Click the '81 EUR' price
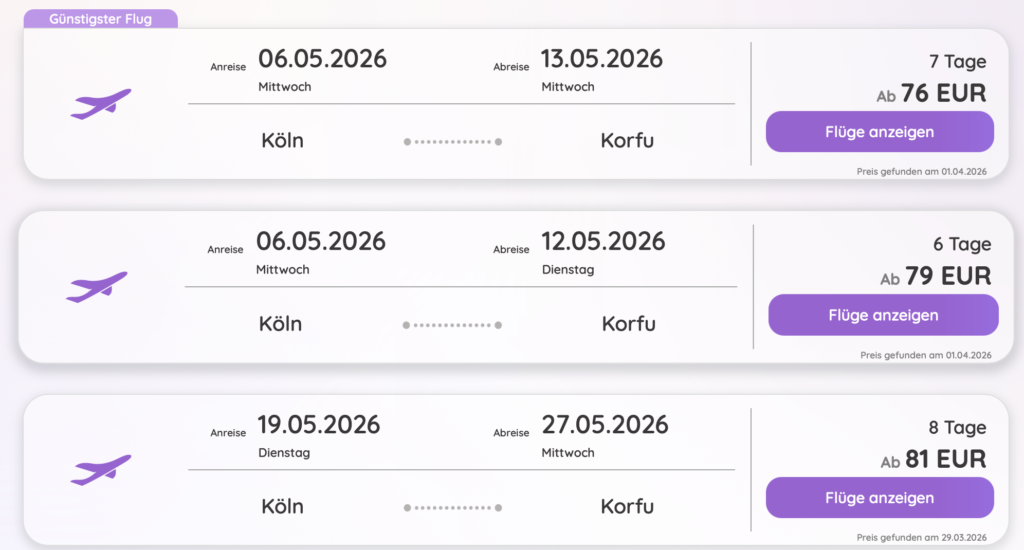The width and height of the screenshot is (1024, 550). pyautogui.click(x=945, y=460)
